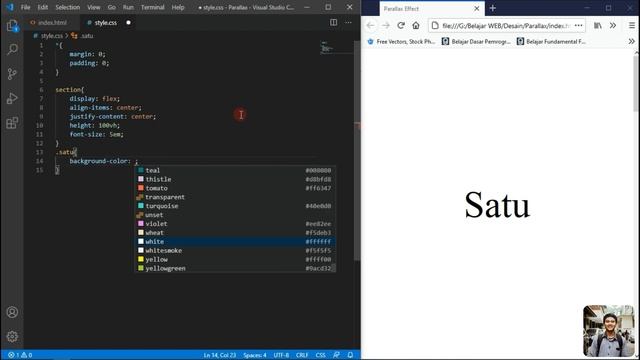
Task: Click the feedback icon in status bar
Action: click(336, 355)
